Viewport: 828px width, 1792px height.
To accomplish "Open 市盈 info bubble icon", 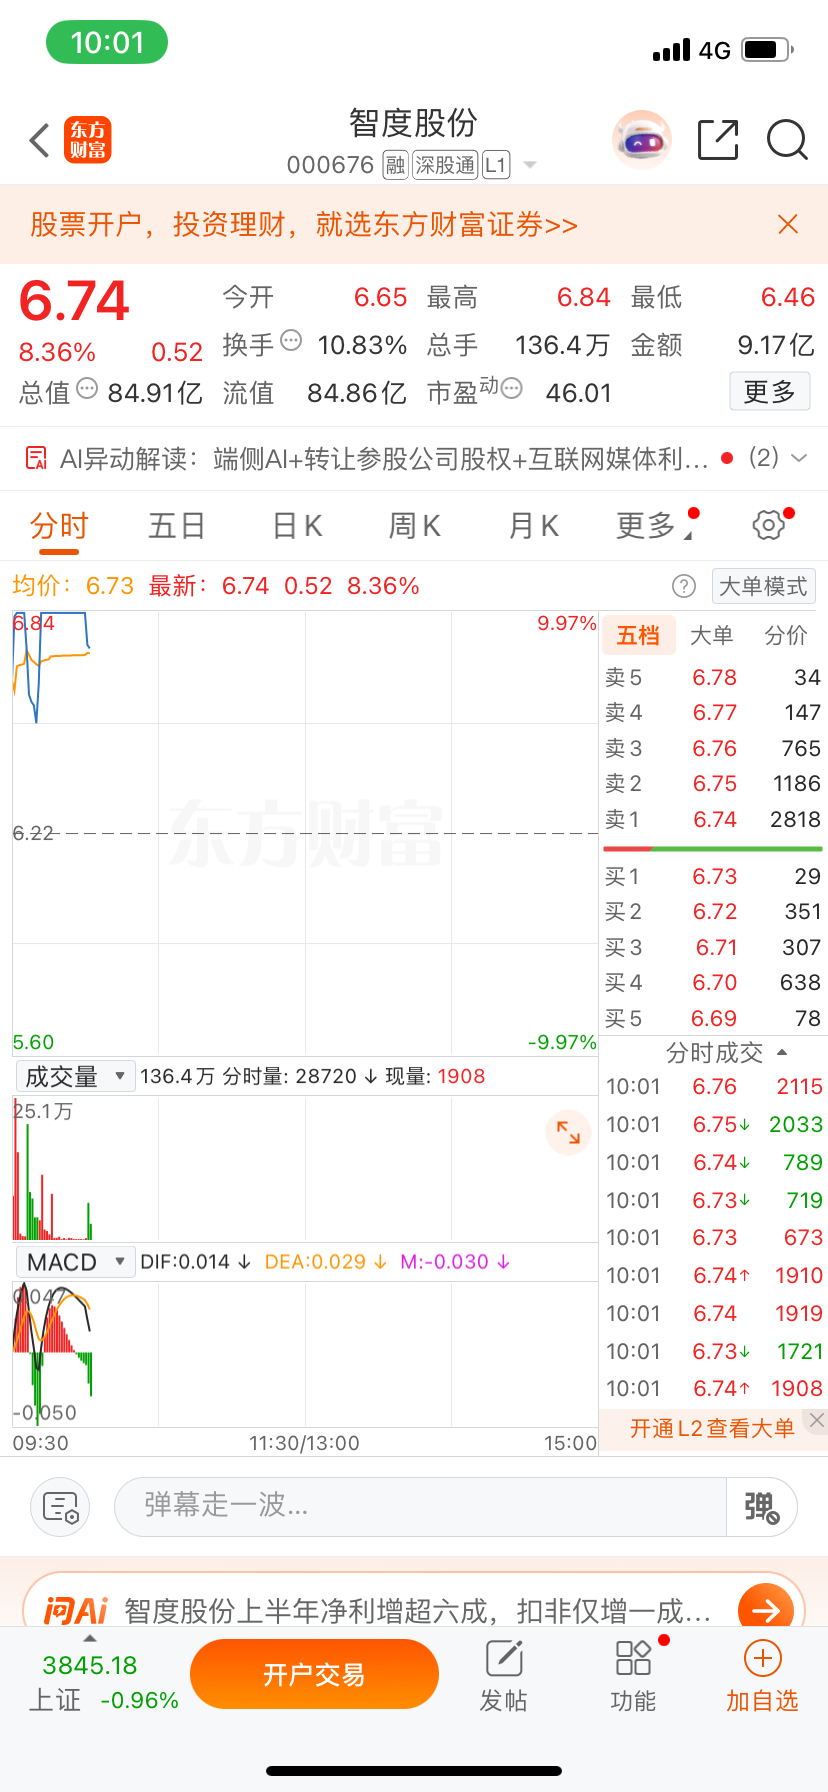I will pyautogui.click(x=511, y=388).
